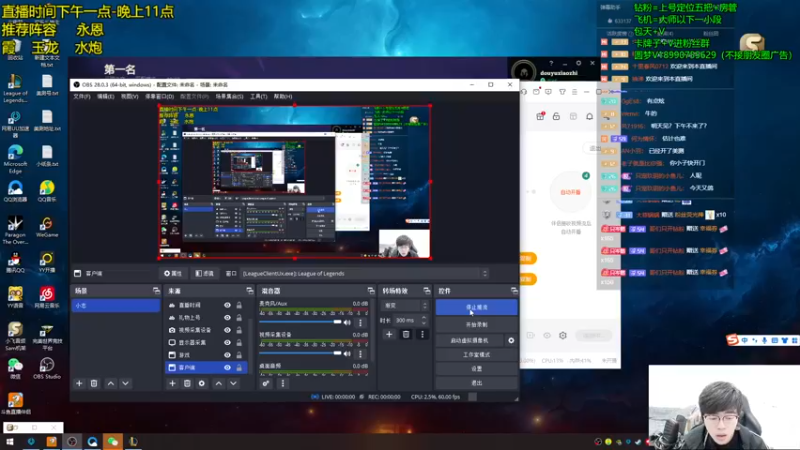
Task: Move the selected source up in the sources list
Action: [x=218, y=383]
